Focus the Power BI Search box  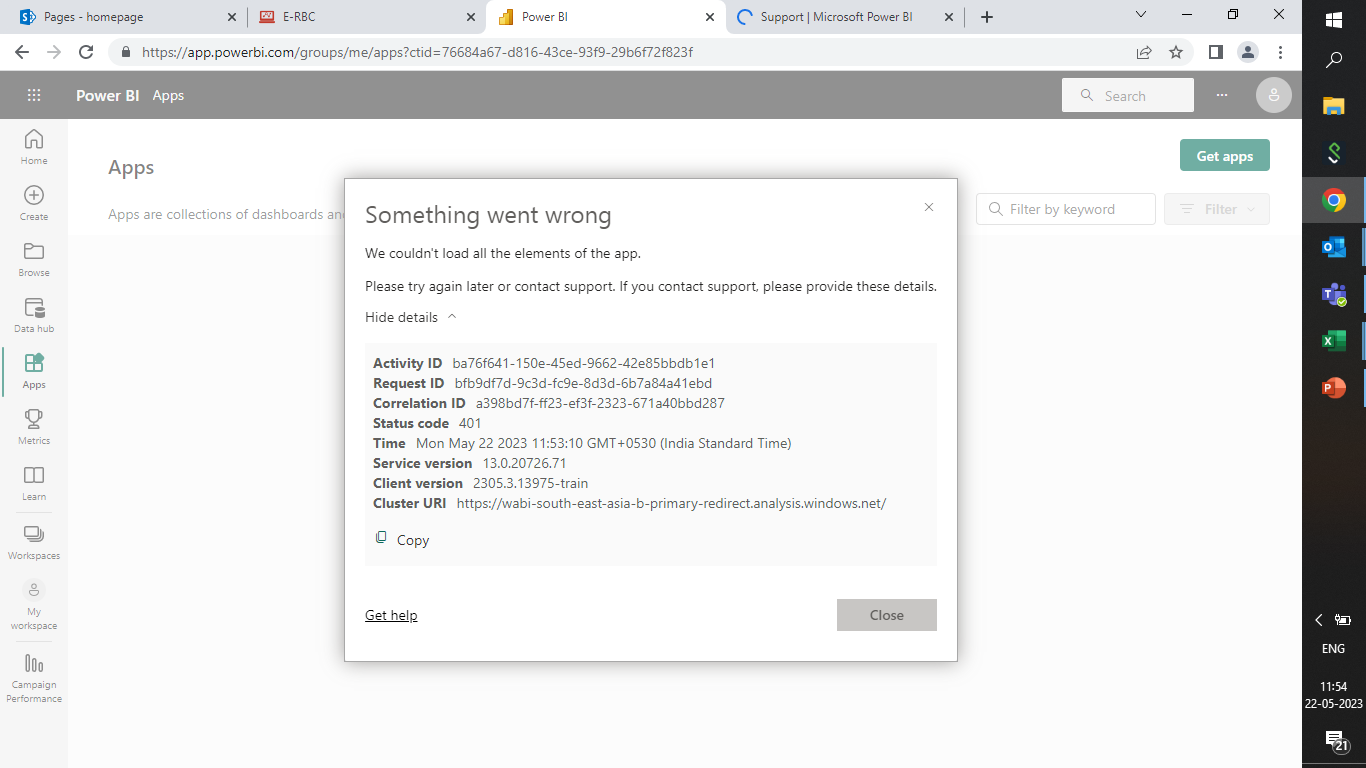coord(1128,96)
